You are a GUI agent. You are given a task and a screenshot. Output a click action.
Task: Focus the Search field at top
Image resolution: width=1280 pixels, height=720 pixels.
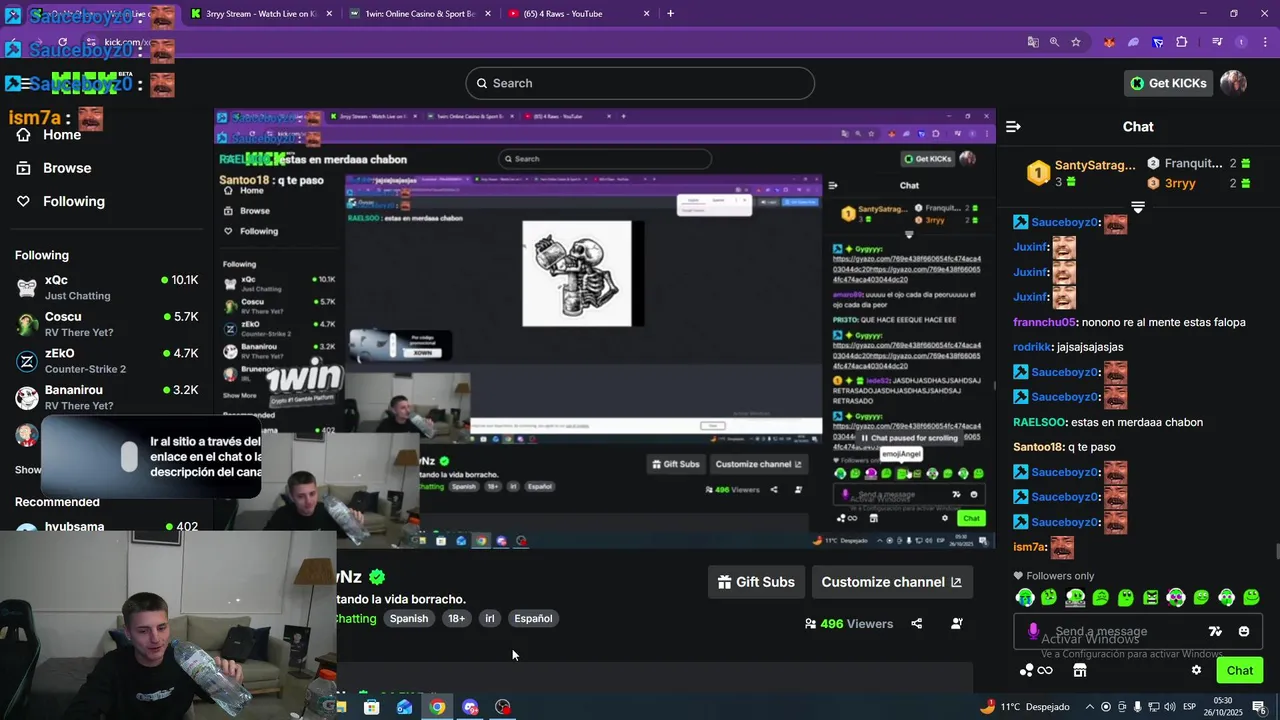click(x=640, y=83)
